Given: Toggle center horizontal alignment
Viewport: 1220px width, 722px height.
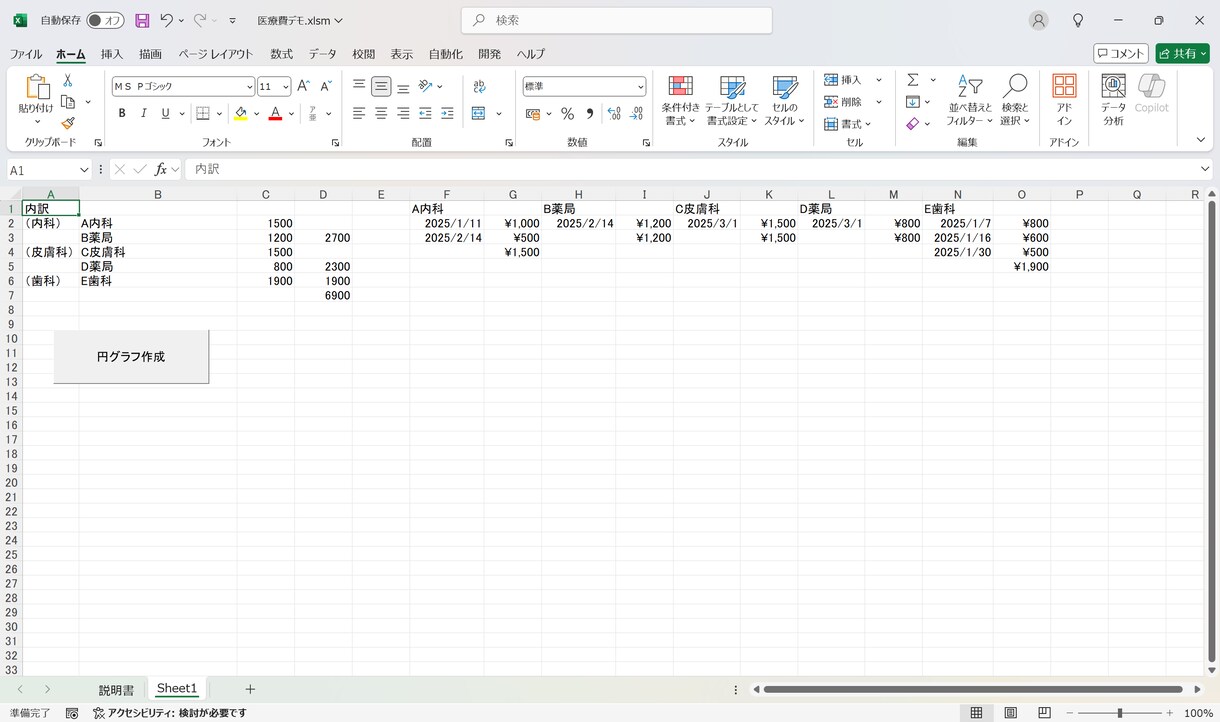Looking at the screenshot, I should click(381, 113).
